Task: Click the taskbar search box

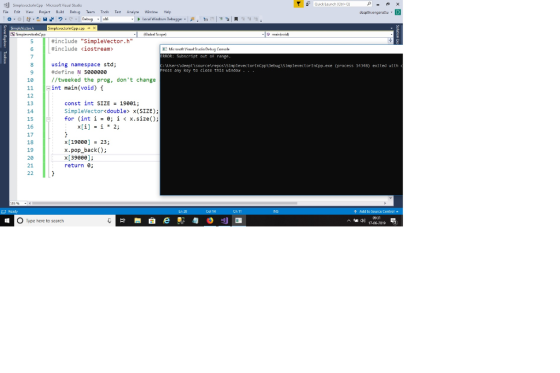Action: pos(65,221)
